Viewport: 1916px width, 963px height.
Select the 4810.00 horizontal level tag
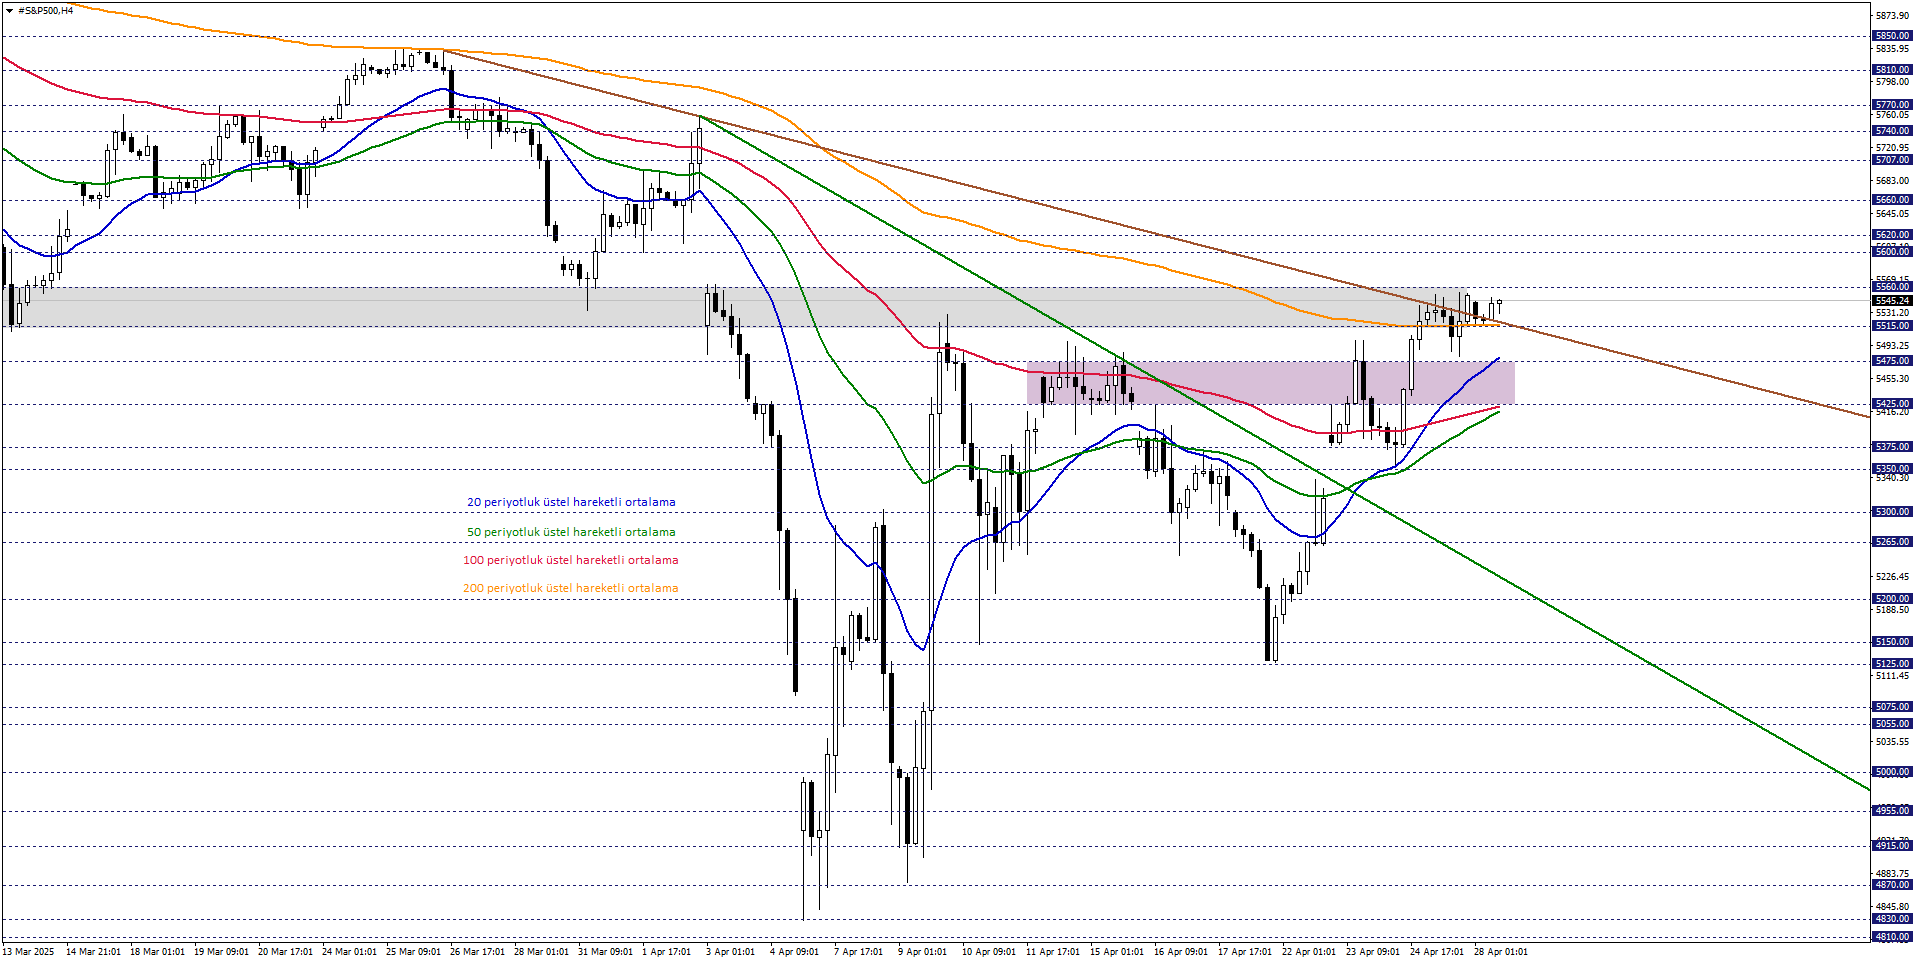click(x=1892, y=937)
